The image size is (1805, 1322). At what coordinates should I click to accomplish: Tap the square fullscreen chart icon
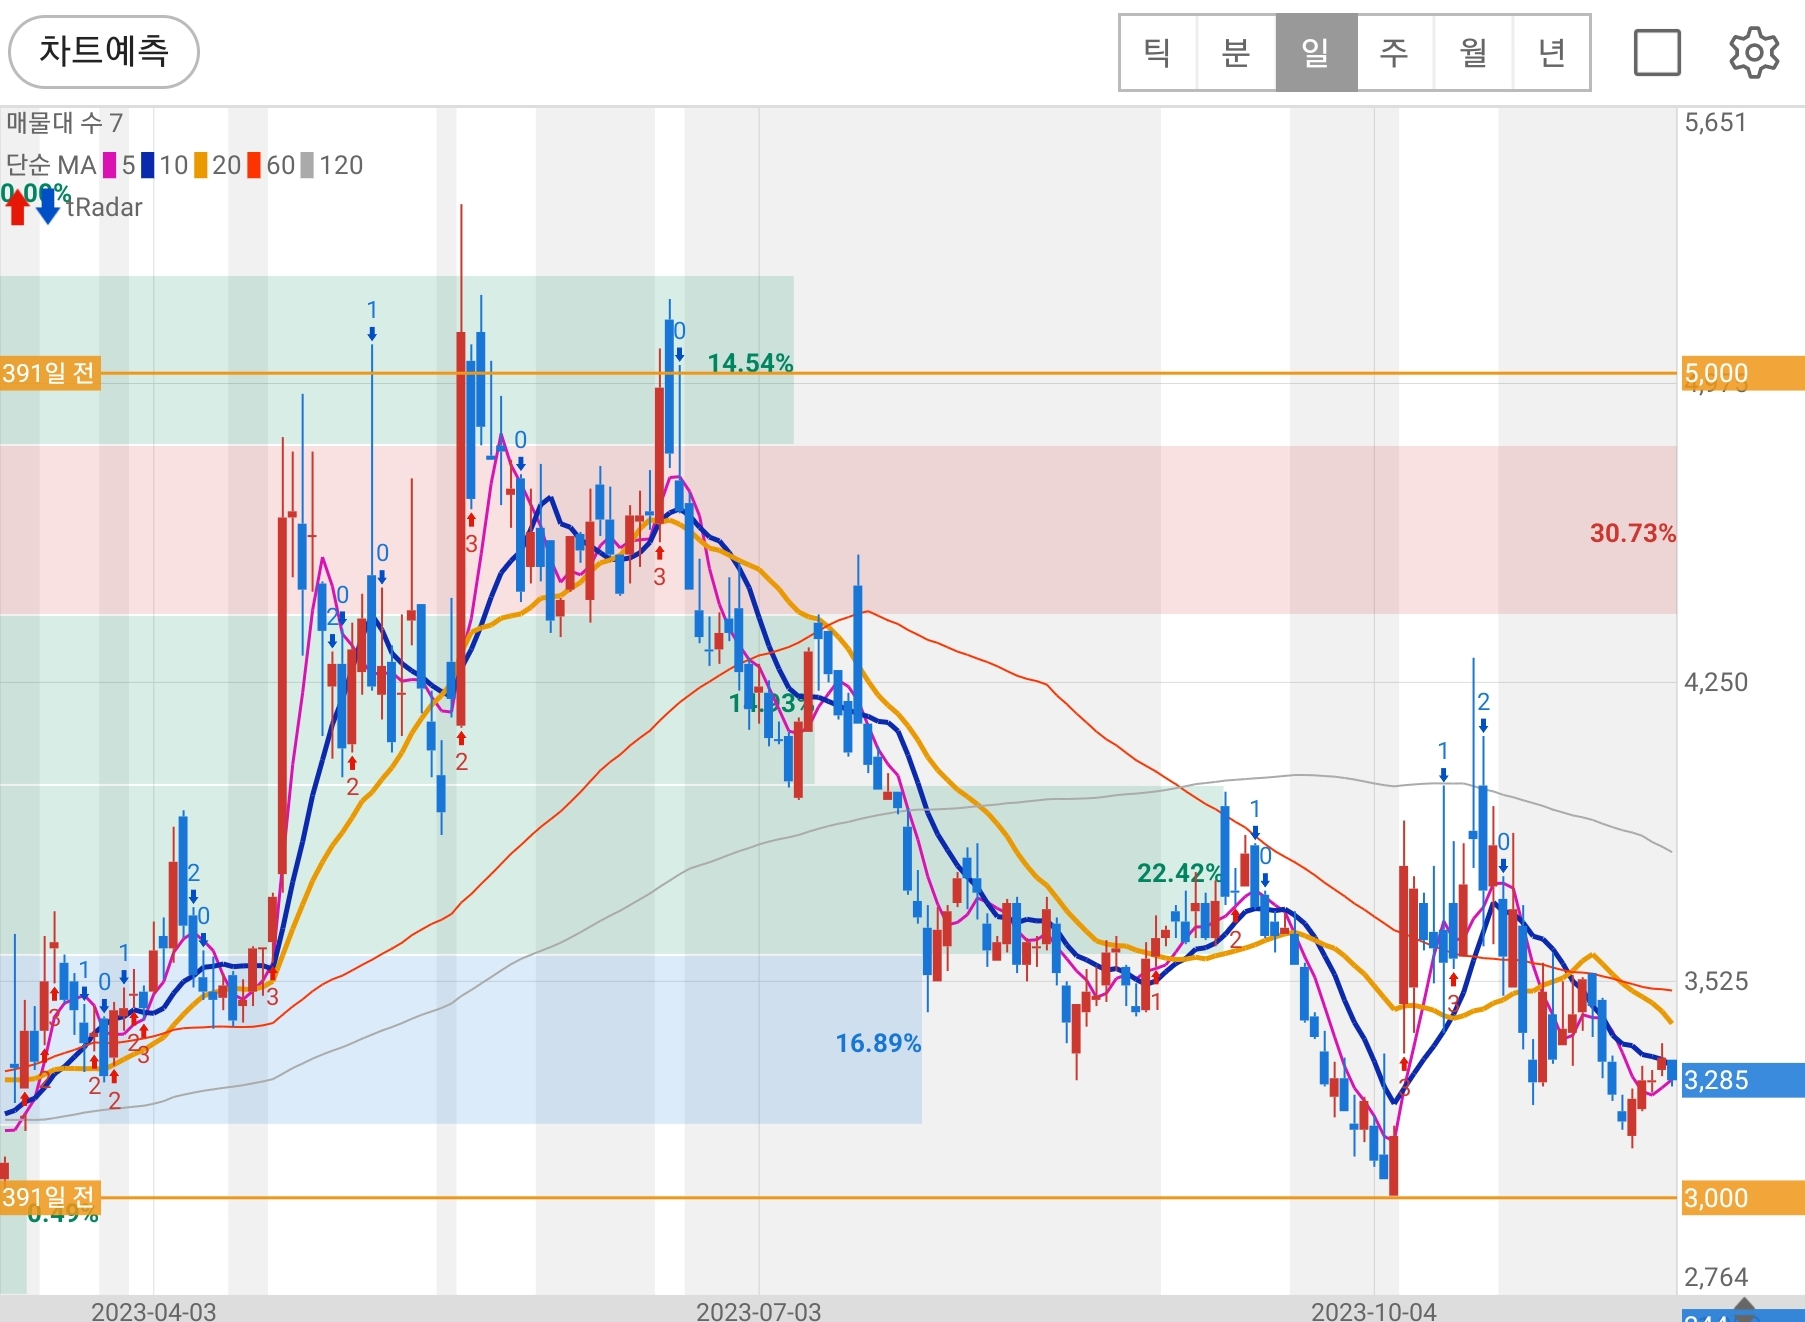[x=1657, y=52]
